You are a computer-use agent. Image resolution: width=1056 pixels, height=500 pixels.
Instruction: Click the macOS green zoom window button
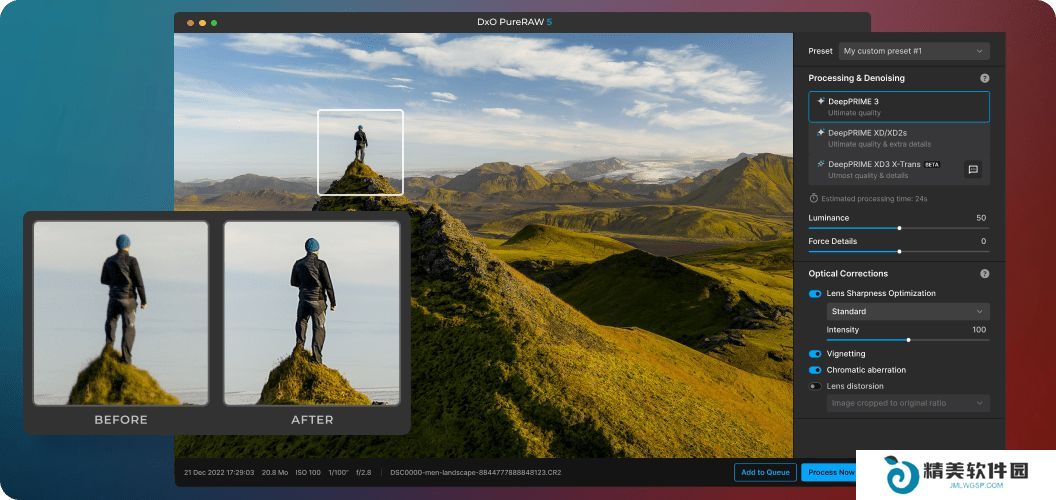point(214,23)
